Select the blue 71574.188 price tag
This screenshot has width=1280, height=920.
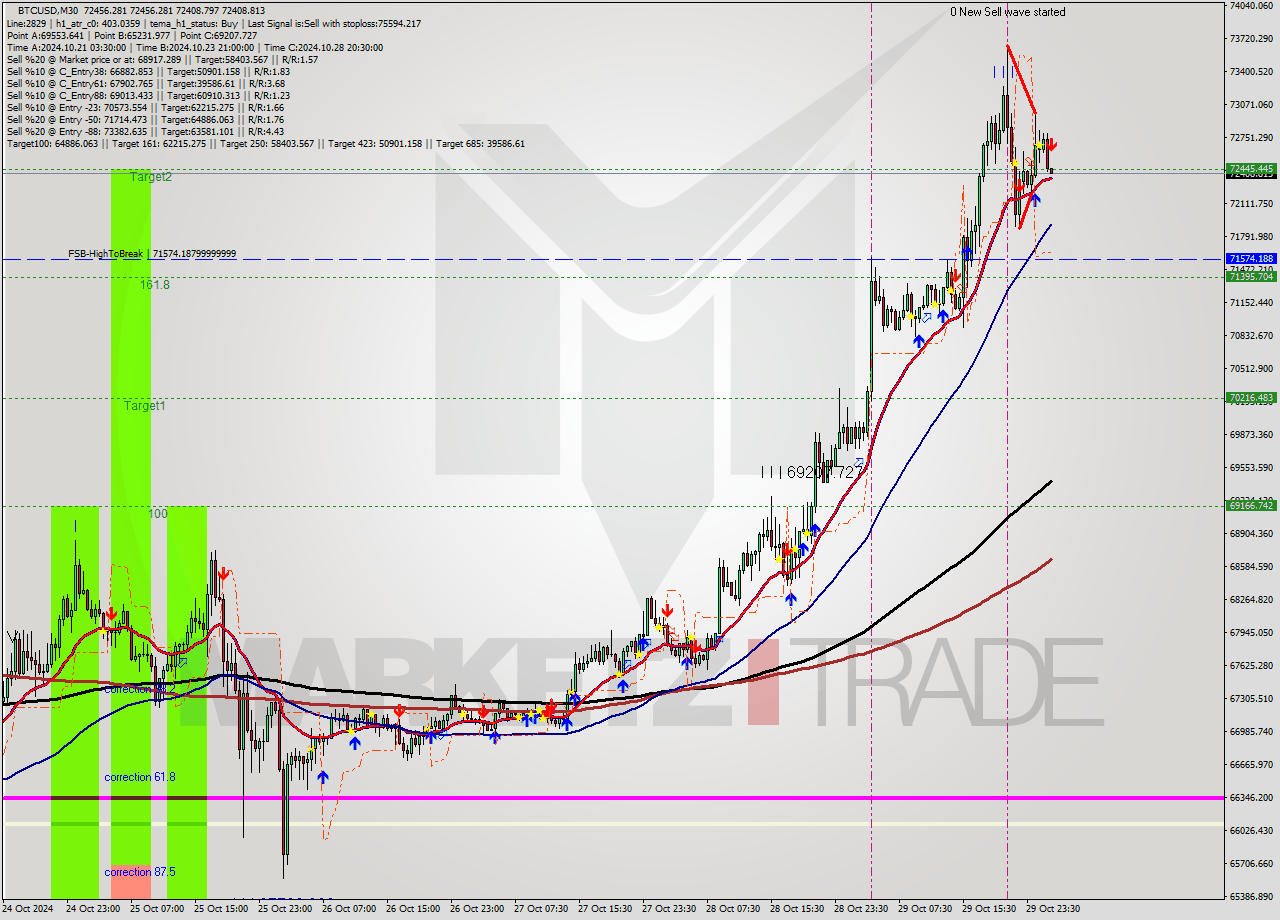click(1250, 258)
